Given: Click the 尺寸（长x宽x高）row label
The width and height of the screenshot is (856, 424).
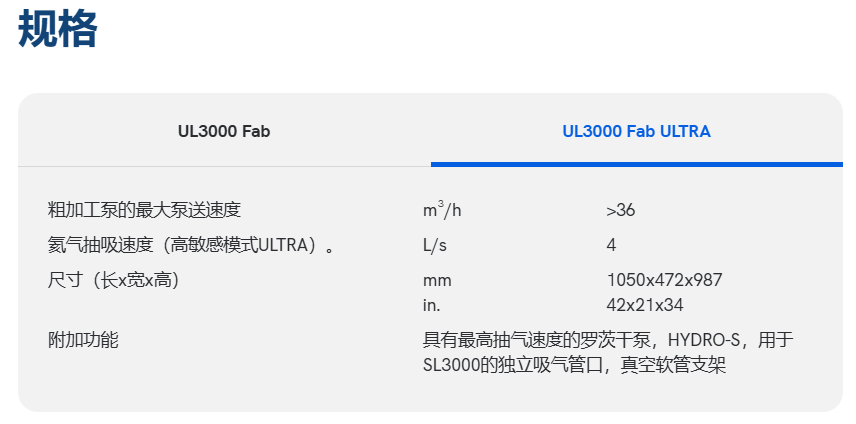Looking at the screenshot, I should 113,280.
